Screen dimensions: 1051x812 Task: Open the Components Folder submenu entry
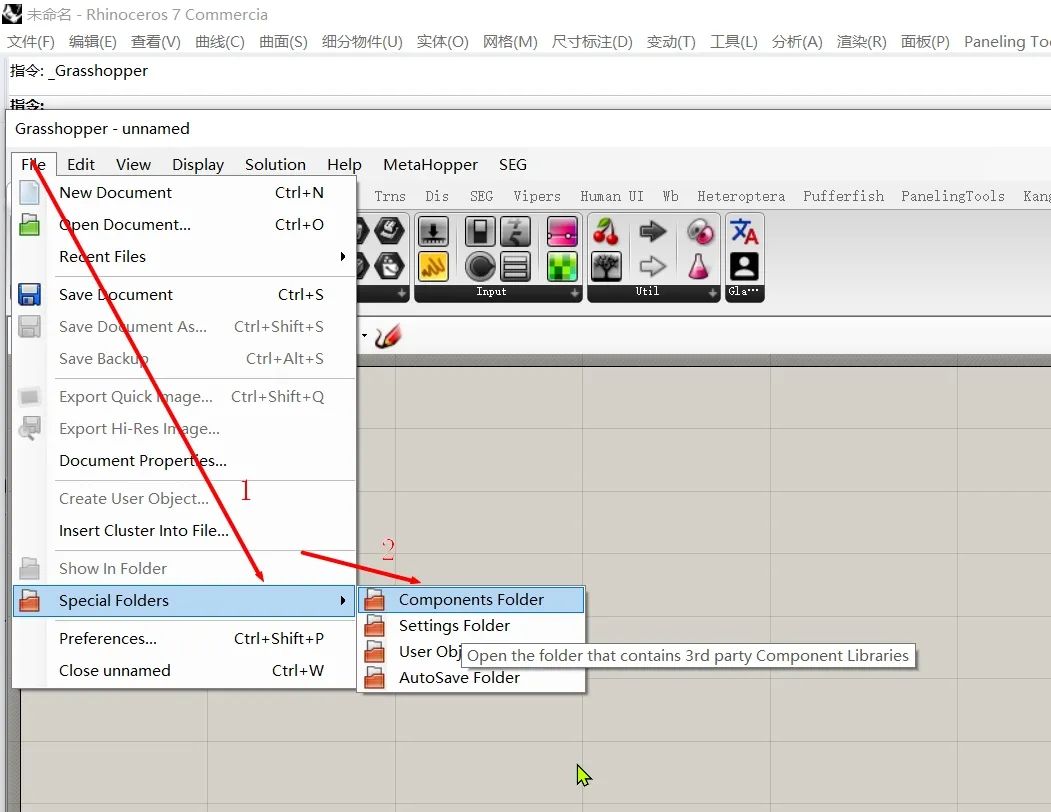click(471, 599)
